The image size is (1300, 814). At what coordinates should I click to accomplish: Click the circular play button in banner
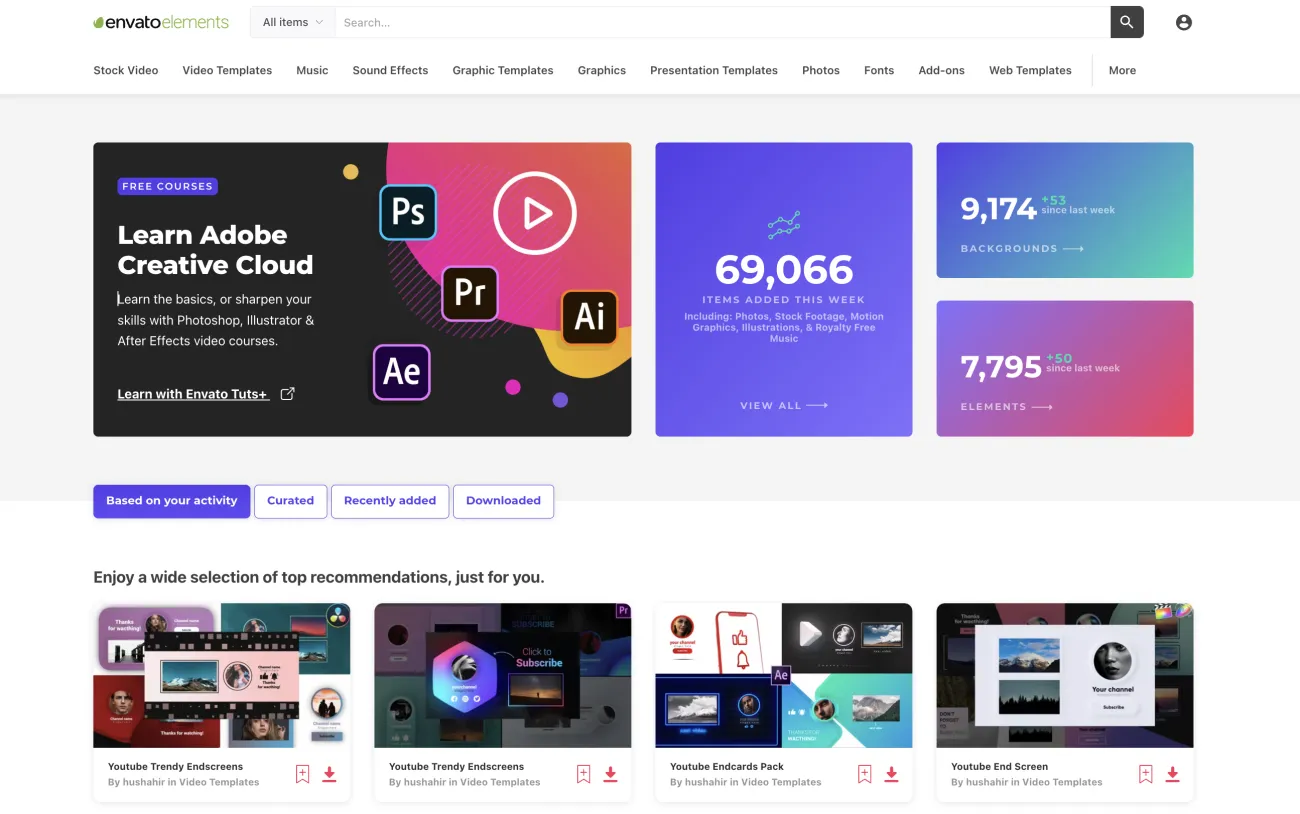[535, 213]
